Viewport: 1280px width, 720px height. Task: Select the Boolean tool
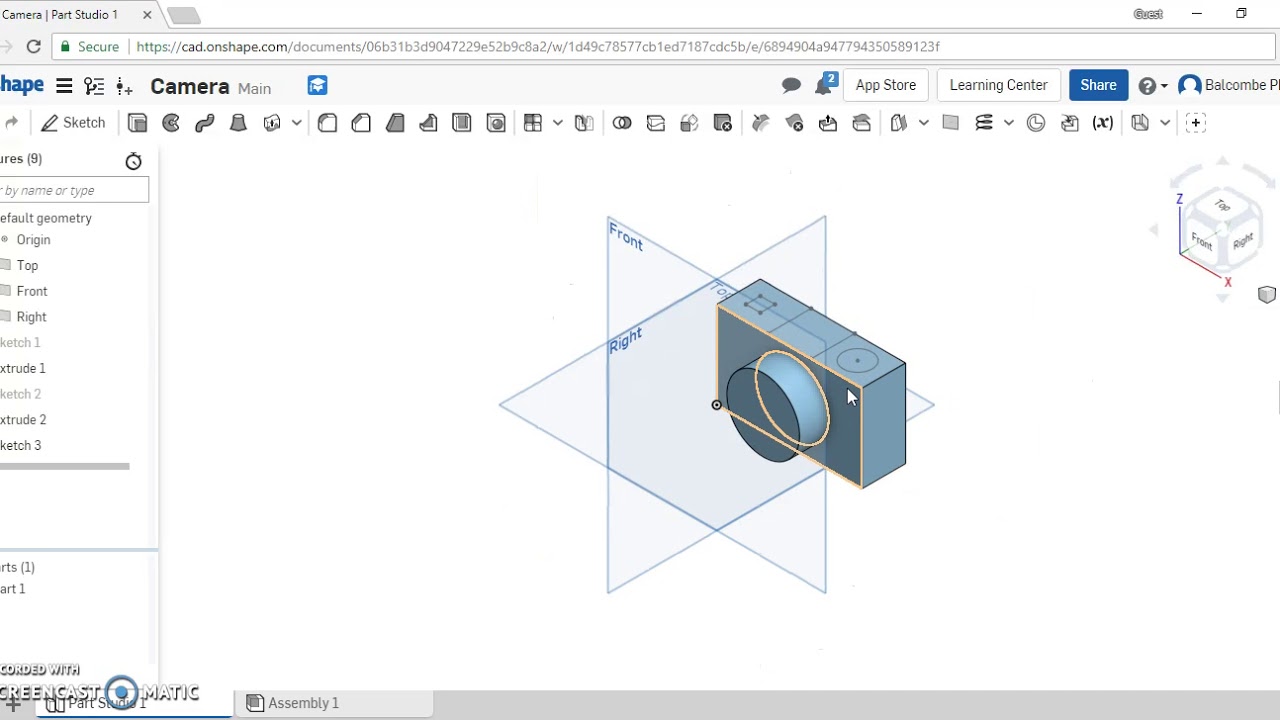tap(622, 123)
